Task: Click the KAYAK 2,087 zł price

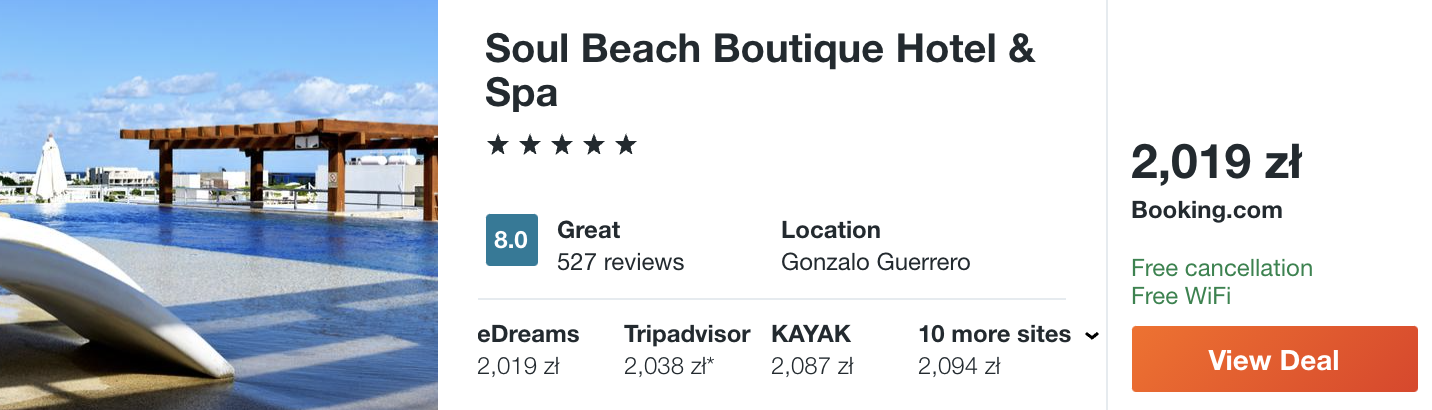Action: (811, 367)
